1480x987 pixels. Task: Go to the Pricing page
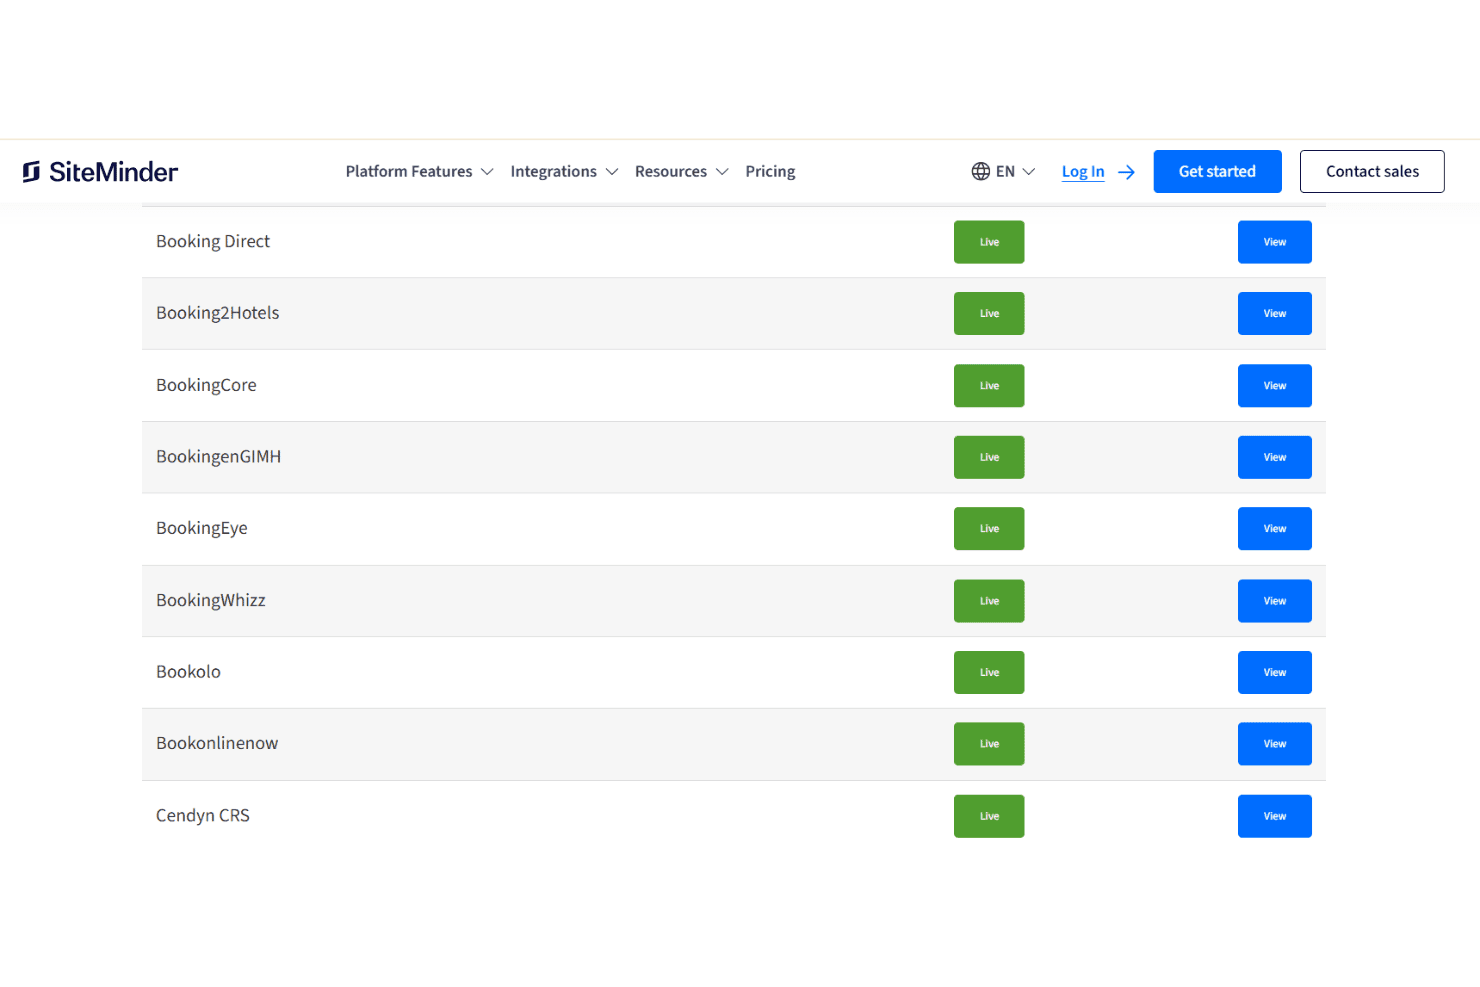point(770,172)
